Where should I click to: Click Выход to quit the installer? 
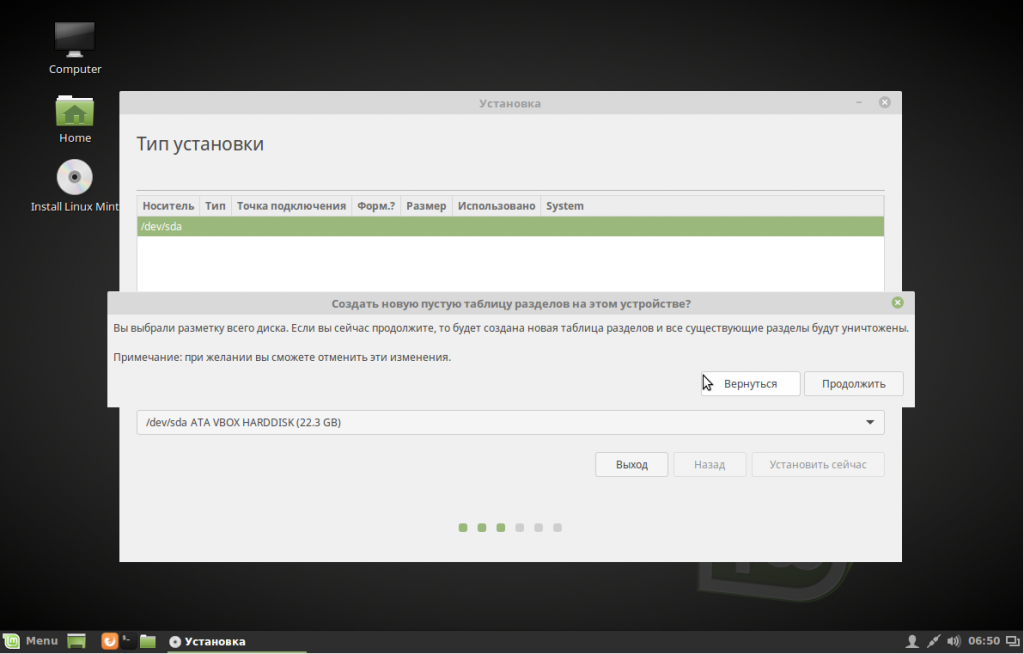coord(631,464)
